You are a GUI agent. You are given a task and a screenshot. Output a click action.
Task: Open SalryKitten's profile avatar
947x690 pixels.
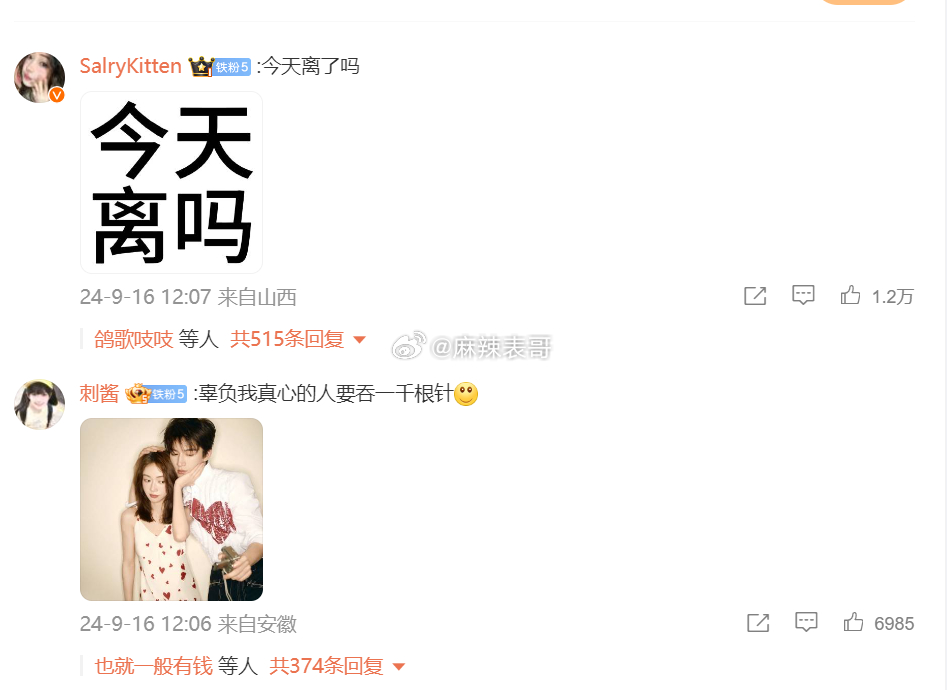pos(40,77)
